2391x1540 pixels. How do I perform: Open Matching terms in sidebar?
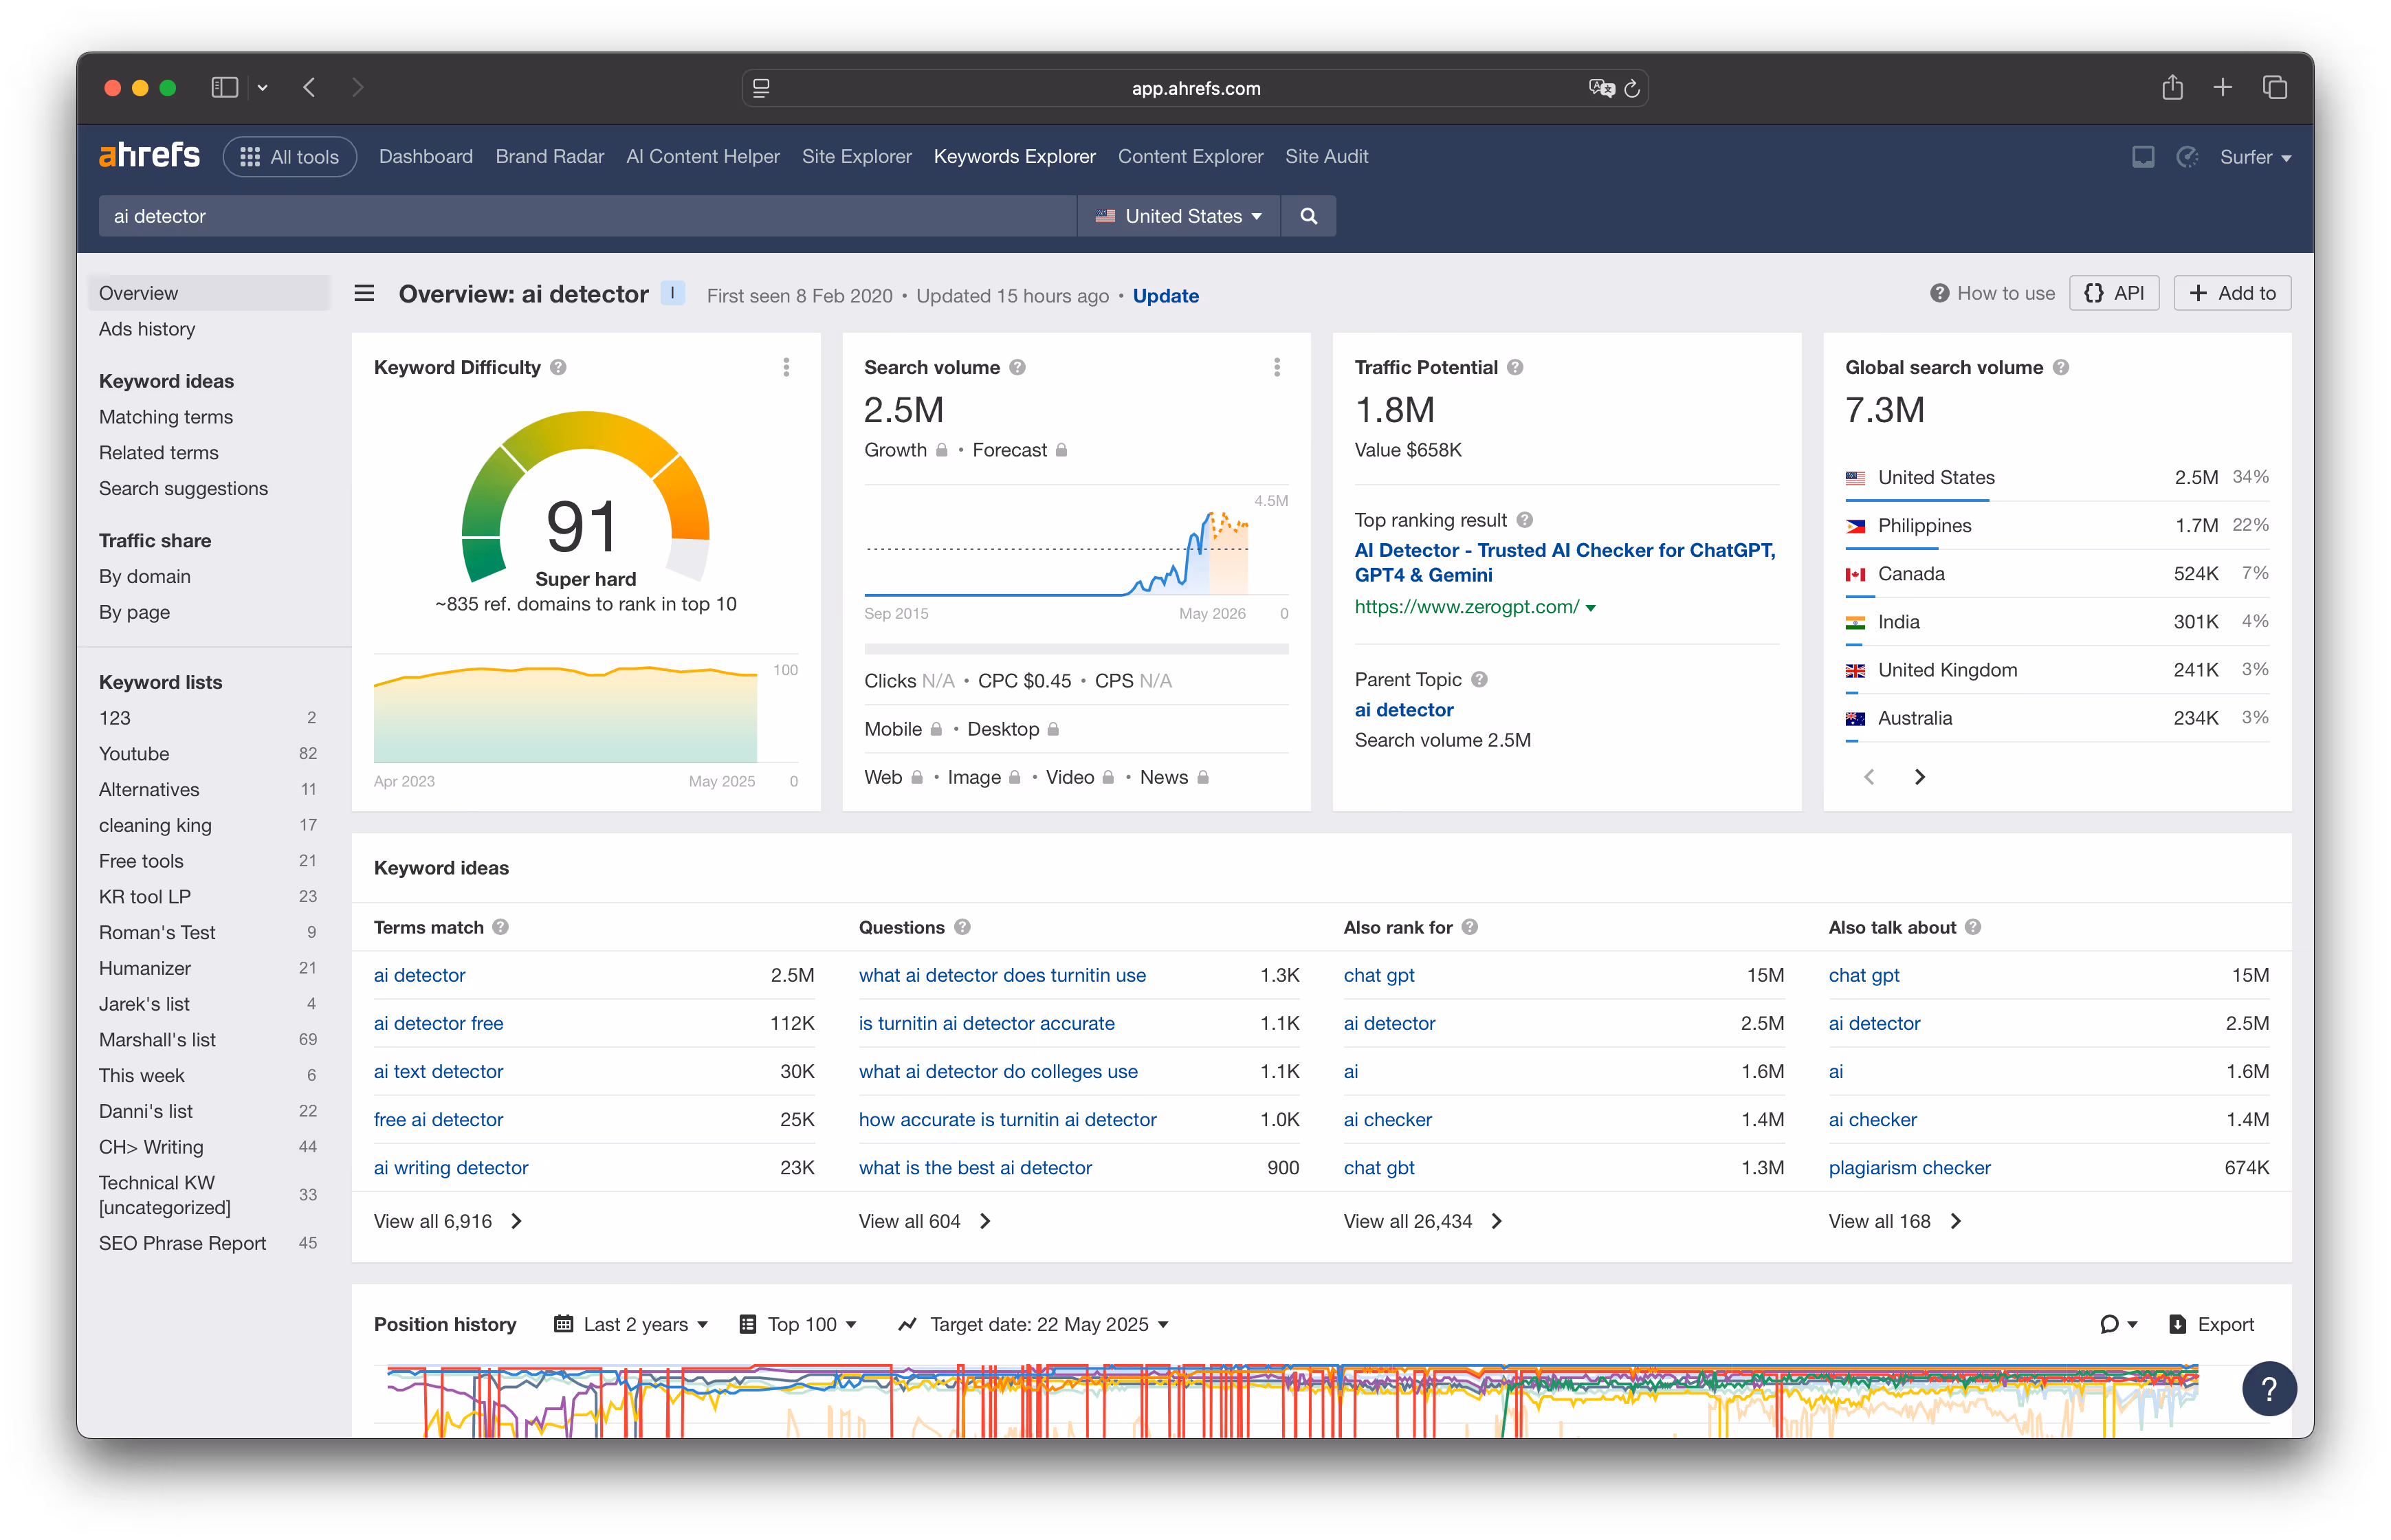click(166, 417)
